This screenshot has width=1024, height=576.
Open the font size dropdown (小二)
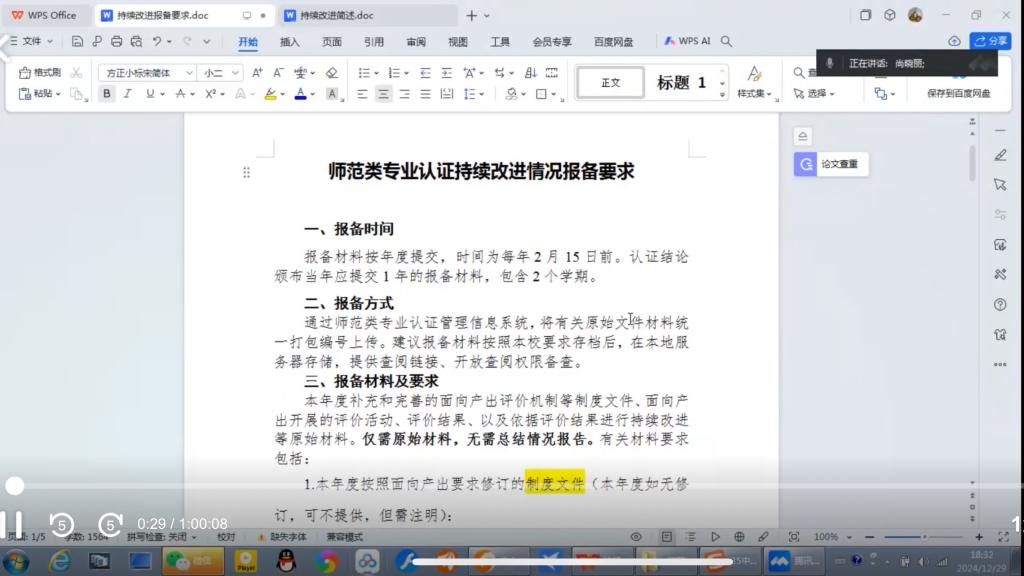pyautogui.click(x=235, y=72)
